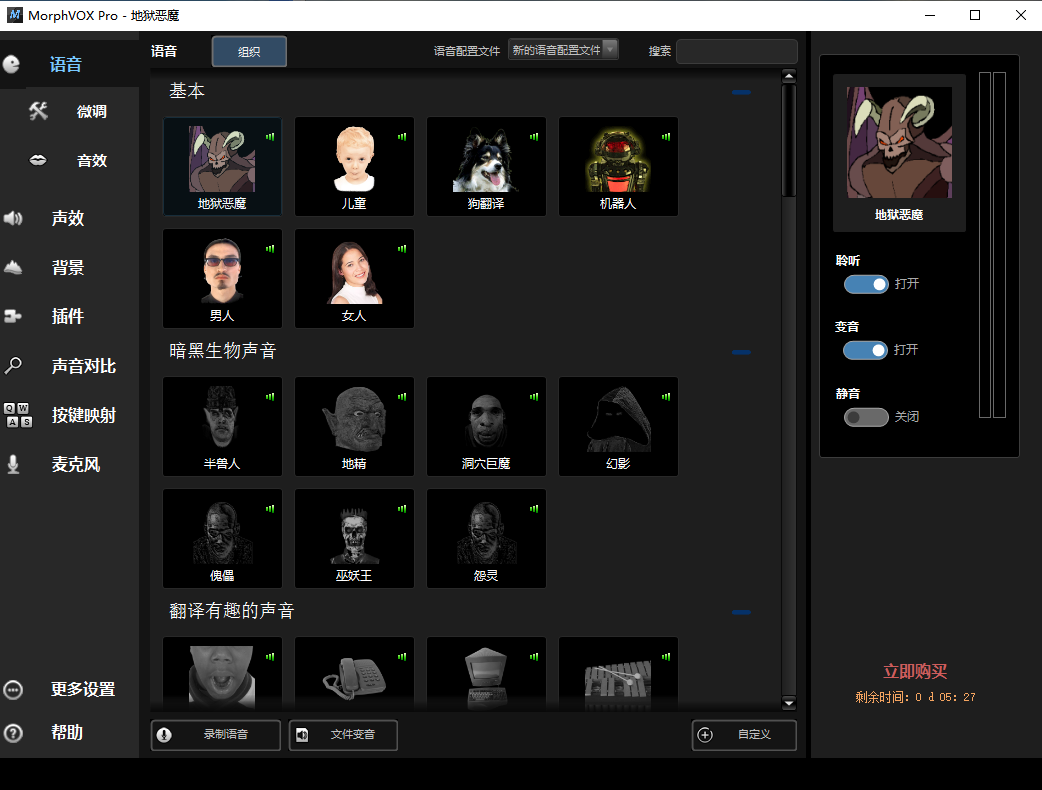The image size is (1042, 790).
Task: Choose the 男人 man voice icon
Action: click(x=222, y=272)
